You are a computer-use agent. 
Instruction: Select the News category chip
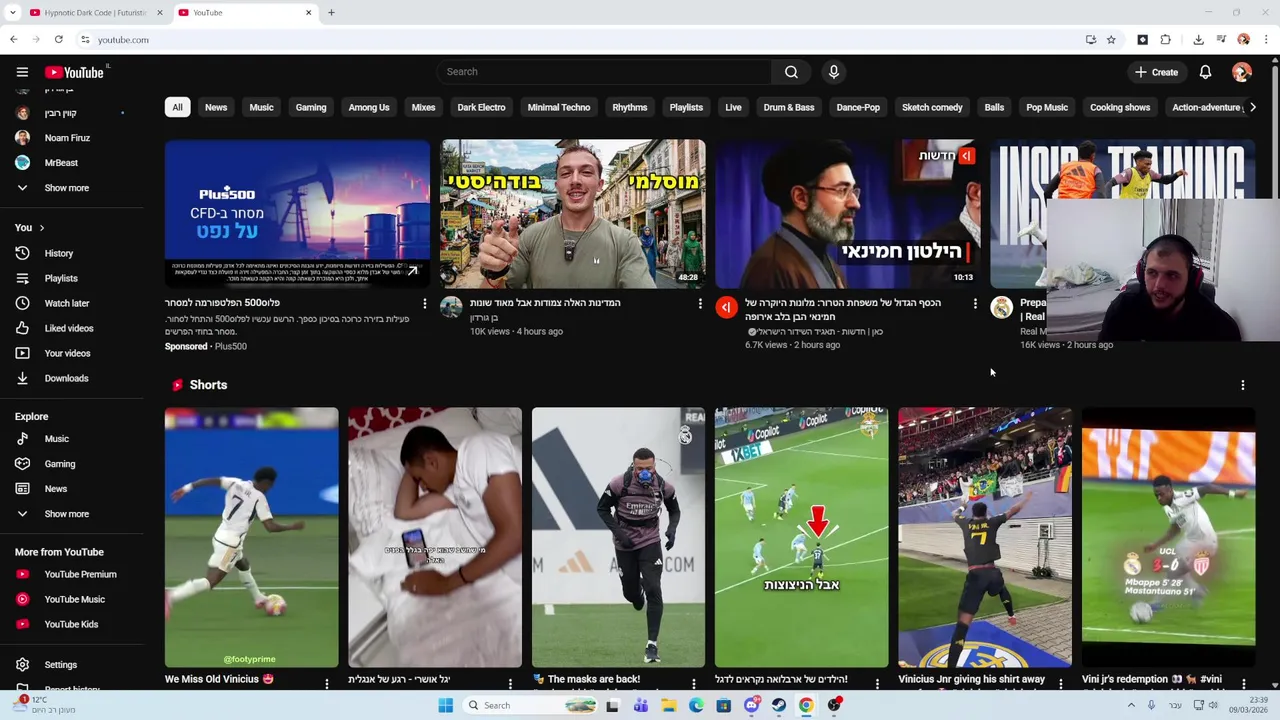click(x=216, y=107)
